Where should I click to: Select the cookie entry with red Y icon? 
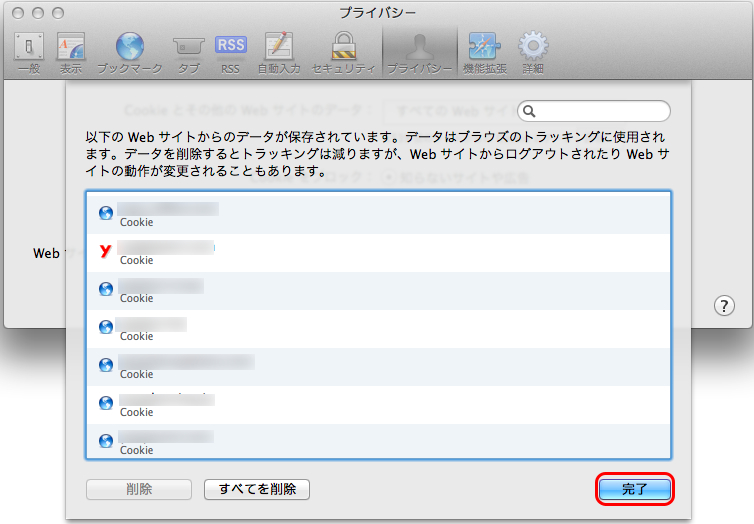click(x=378, y=252)
